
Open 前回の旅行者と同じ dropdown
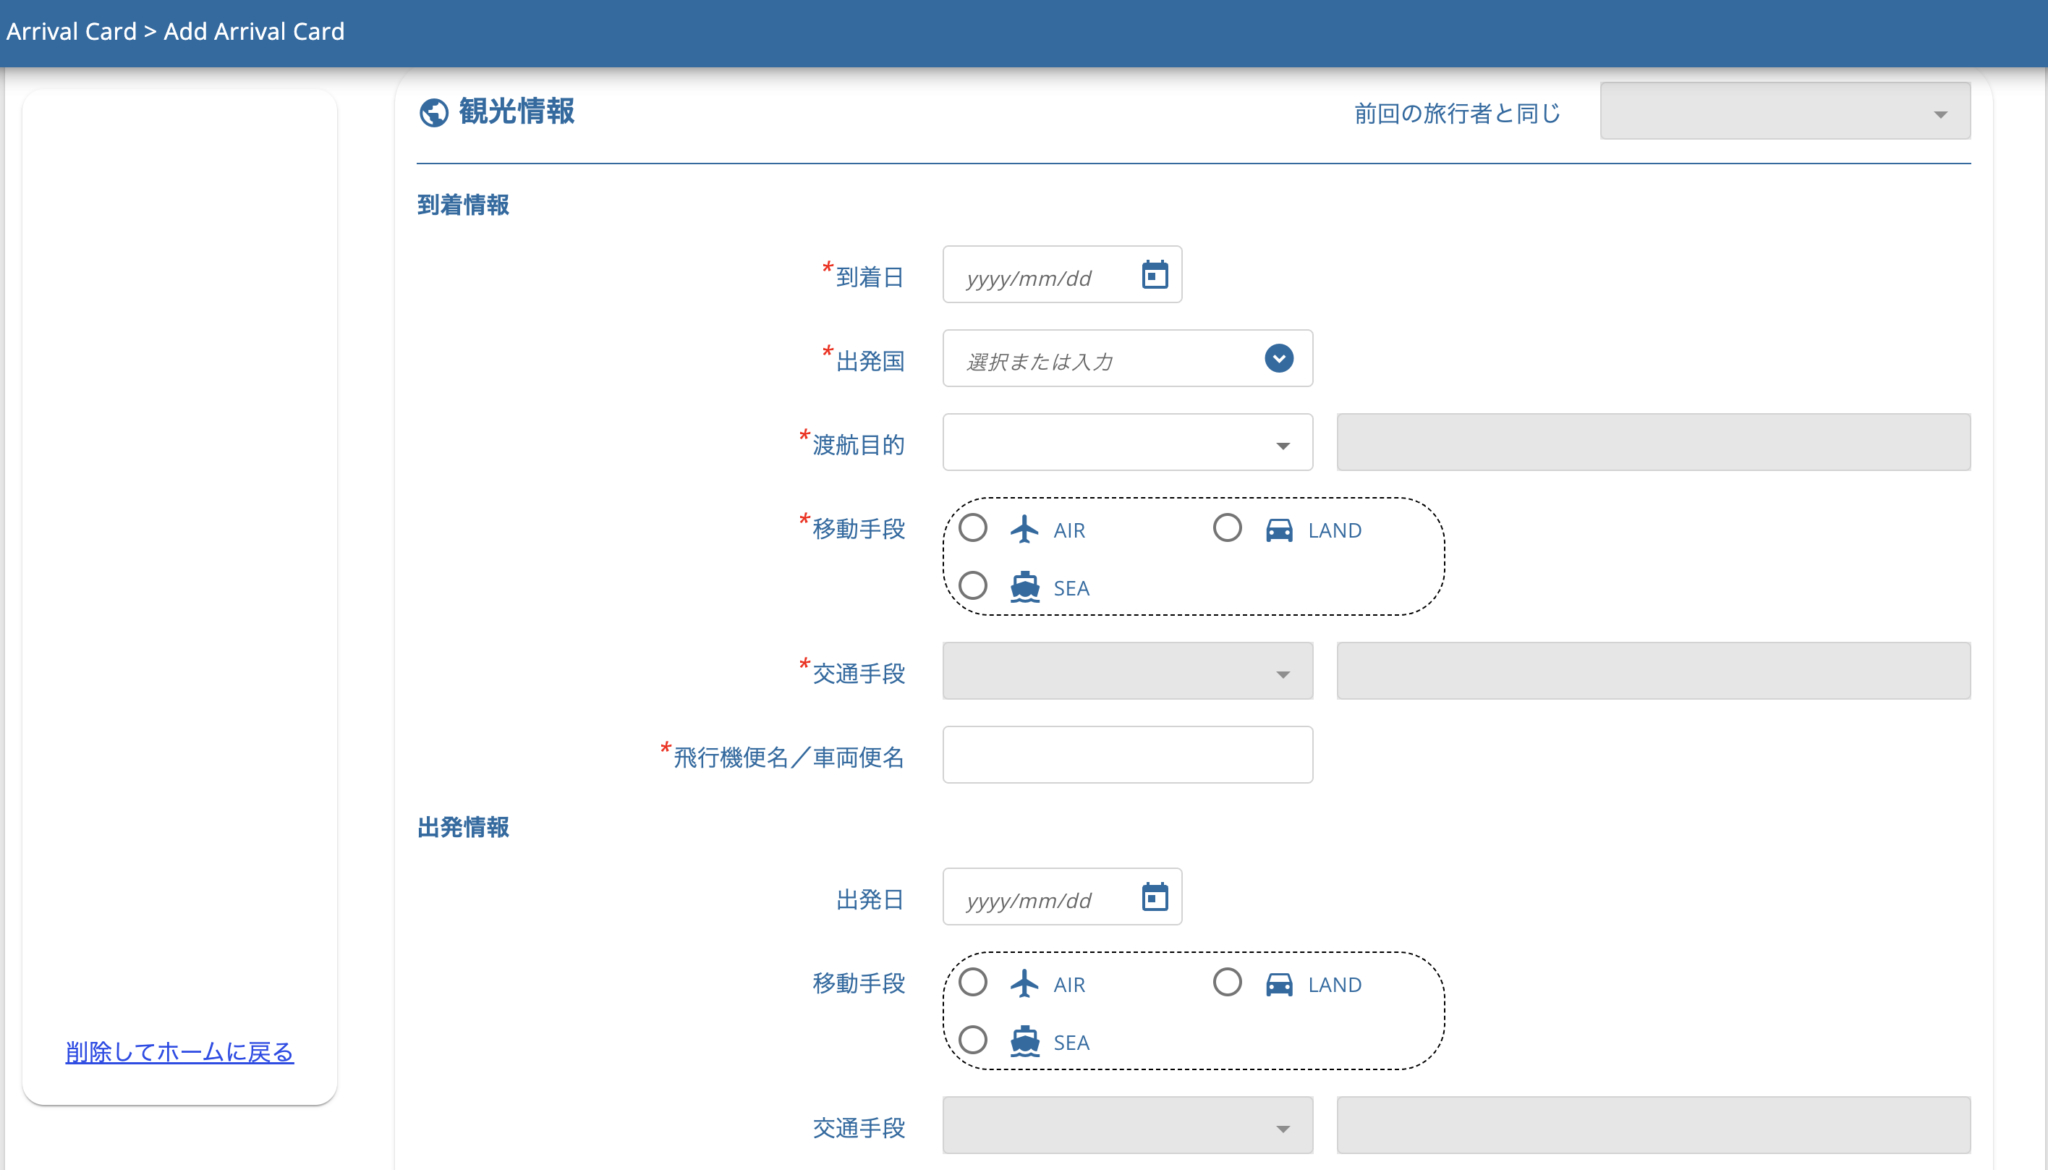(1784, 111)
